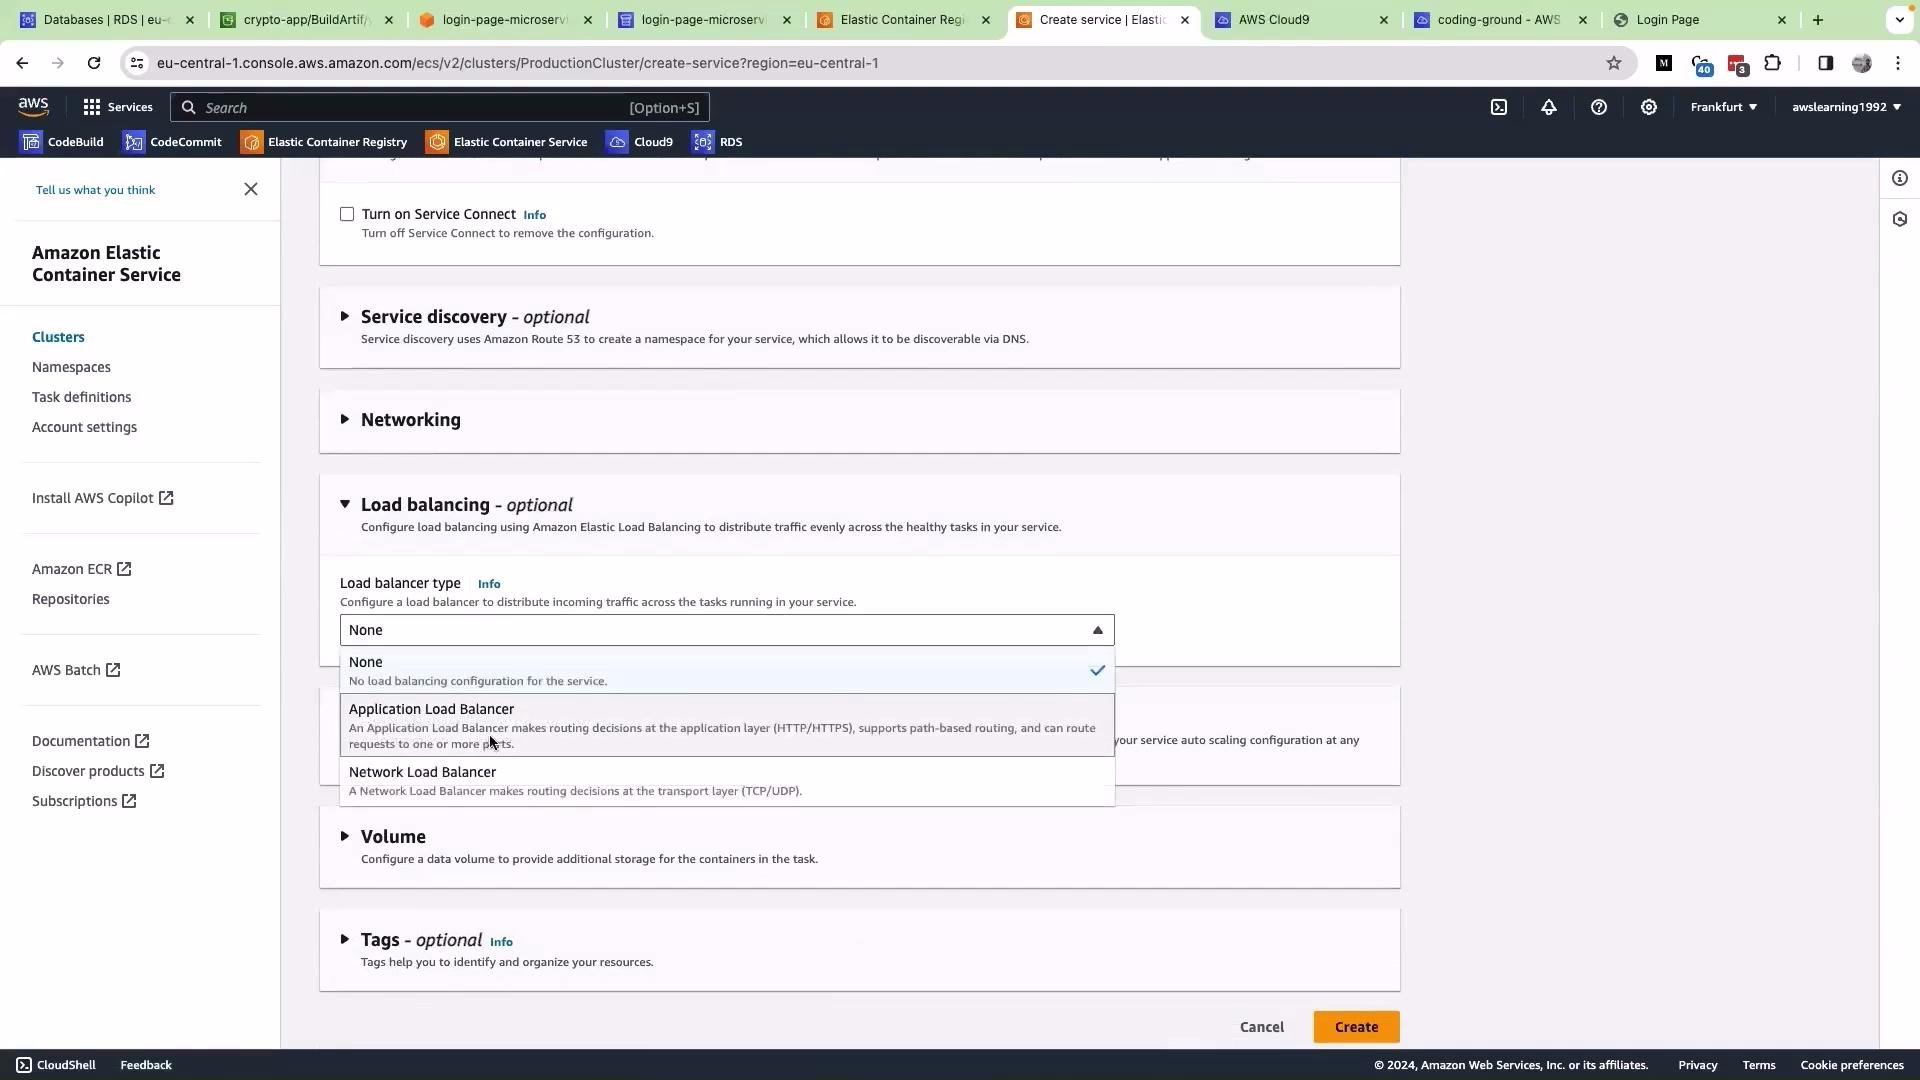Open Elastic Container Registry shortcut

tap(324, 142)
